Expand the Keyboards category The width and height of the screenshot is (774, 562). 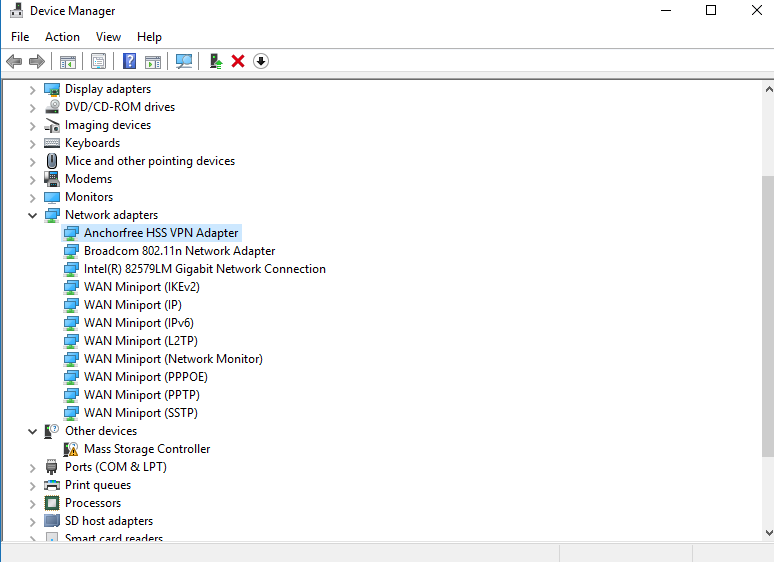click(x=33, y=143)
